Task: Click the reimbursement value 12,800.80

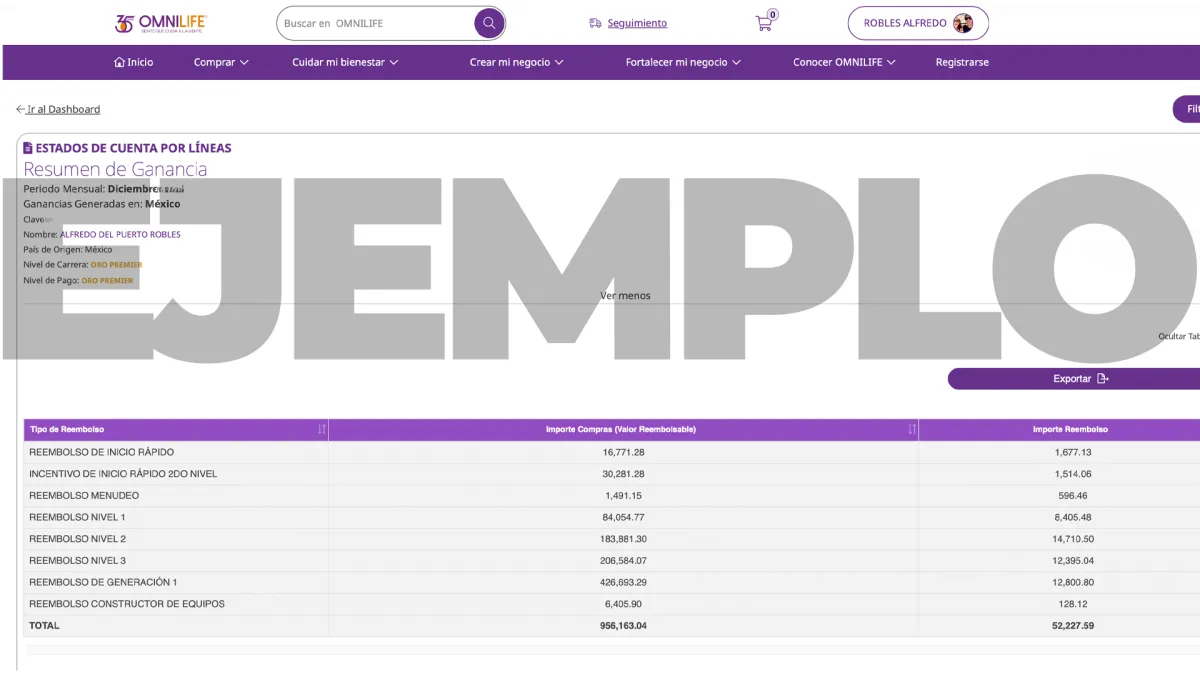Action: [x=1072, y=582]
